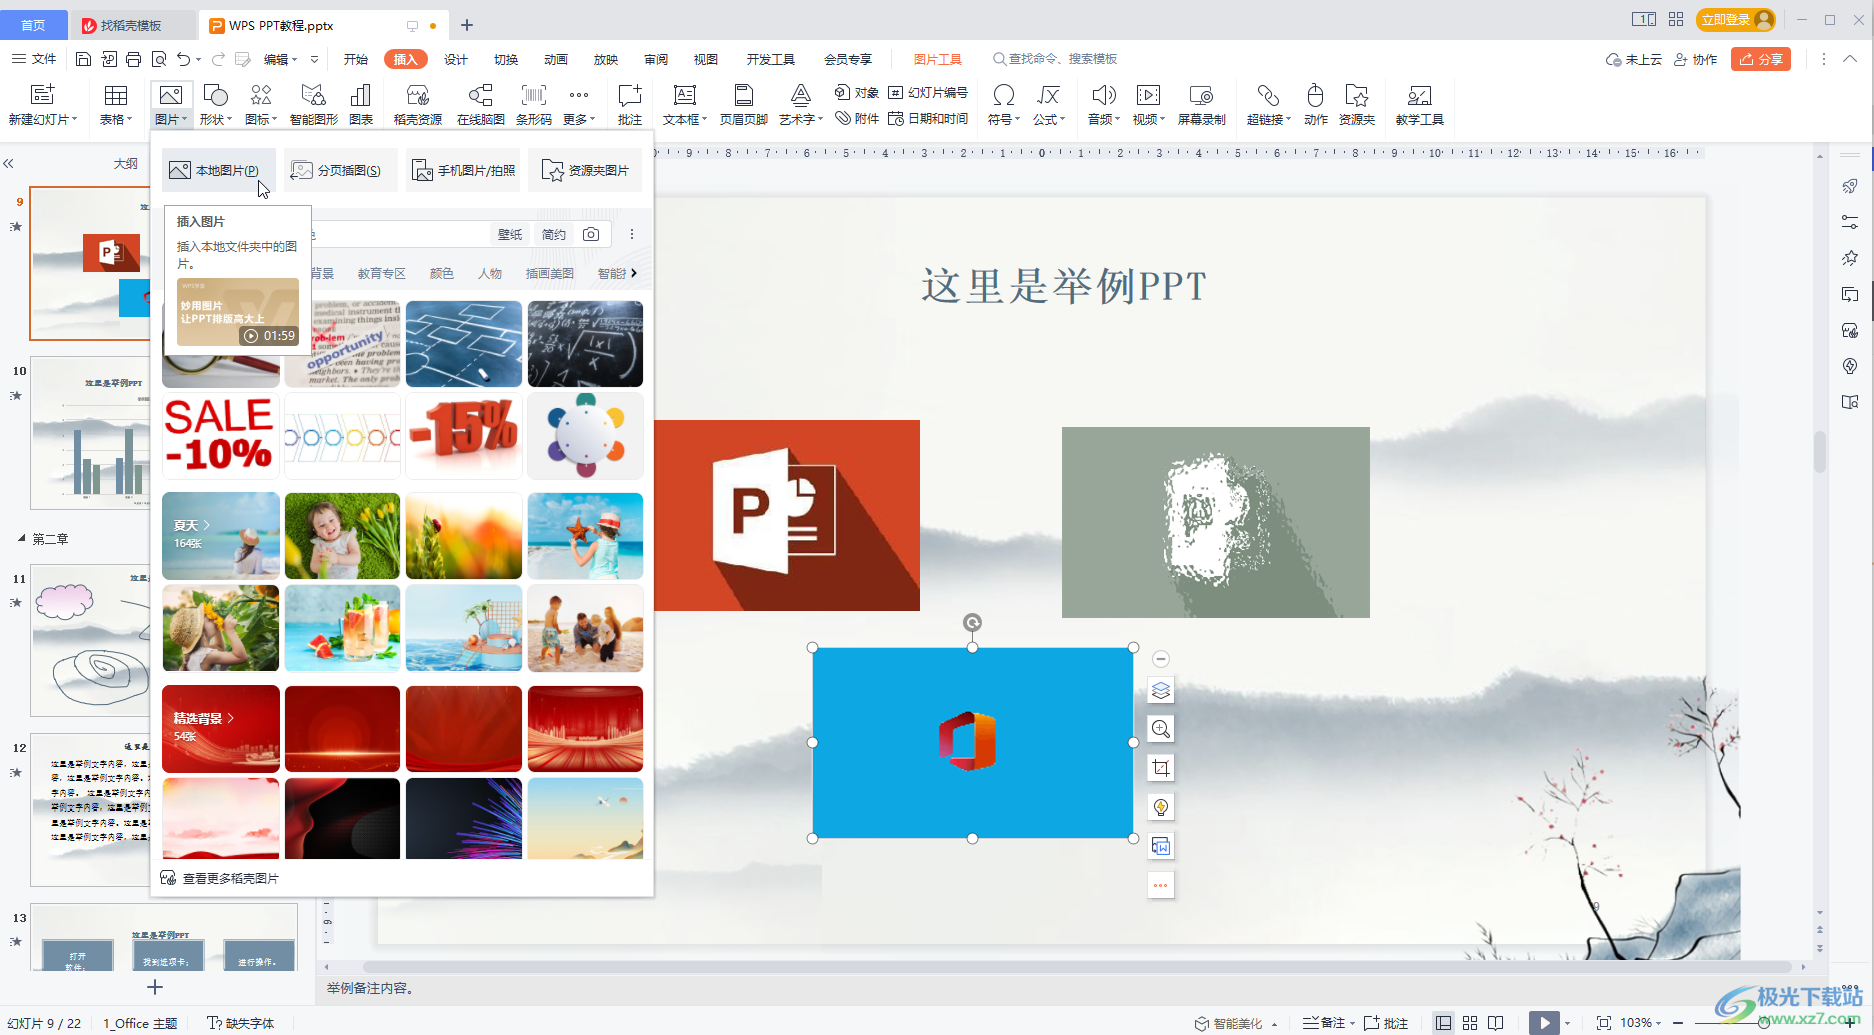Toggle Notes (备注) pane in status bar
Viewport: 1874px width, 1035px height.
point(1328,1023)
